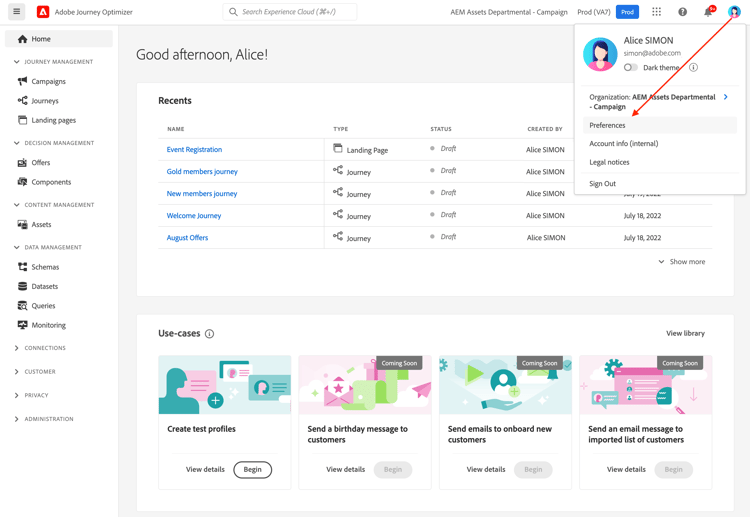
Task: Click the Datasets database icon
Action: [22, 286]
